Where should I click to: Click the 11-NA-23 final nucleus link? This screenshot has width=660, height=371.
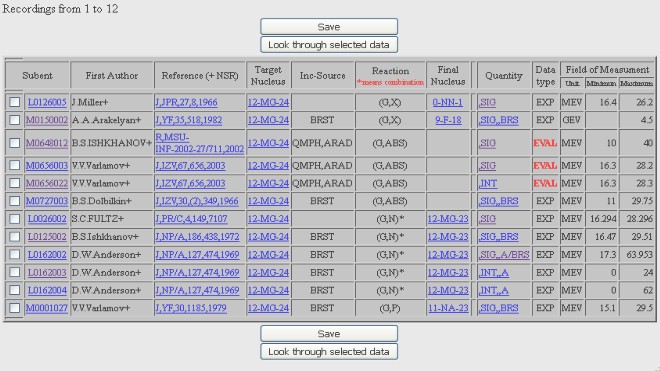[448, 308]
